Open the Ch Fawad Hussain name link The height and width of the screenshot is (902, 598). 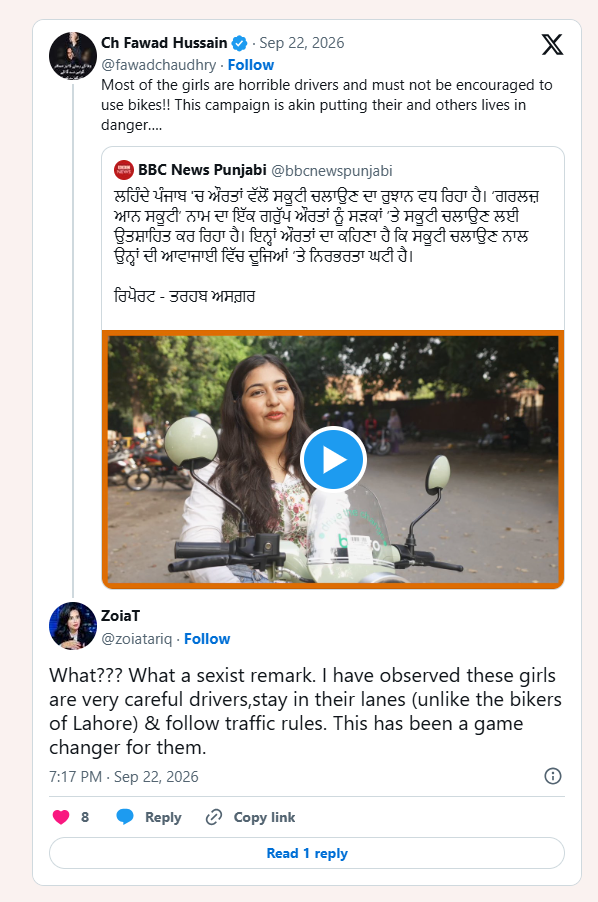click(x=164, y=43)
